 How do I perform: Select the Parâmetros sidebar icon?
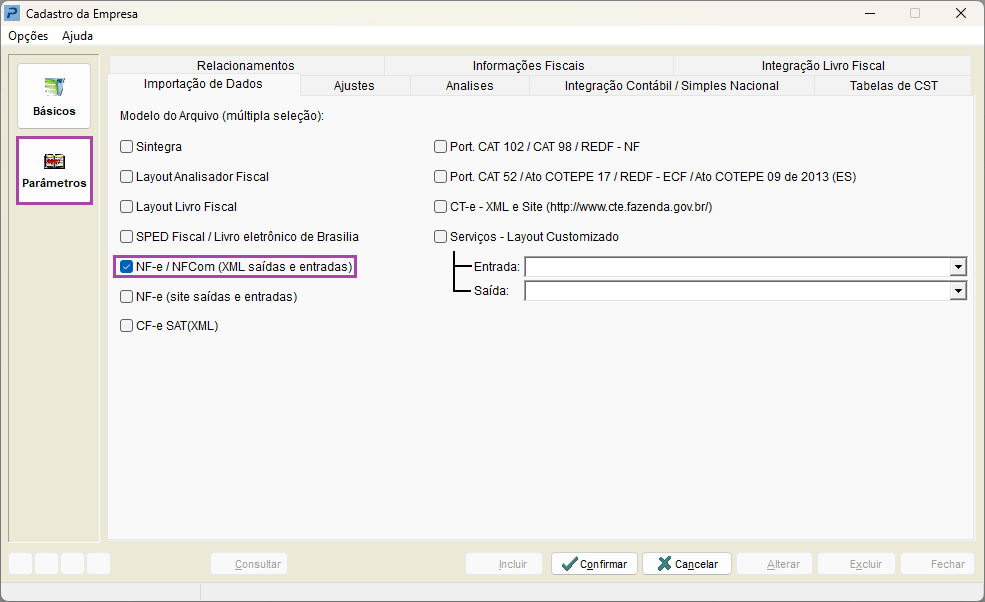(x=54, y=170)
